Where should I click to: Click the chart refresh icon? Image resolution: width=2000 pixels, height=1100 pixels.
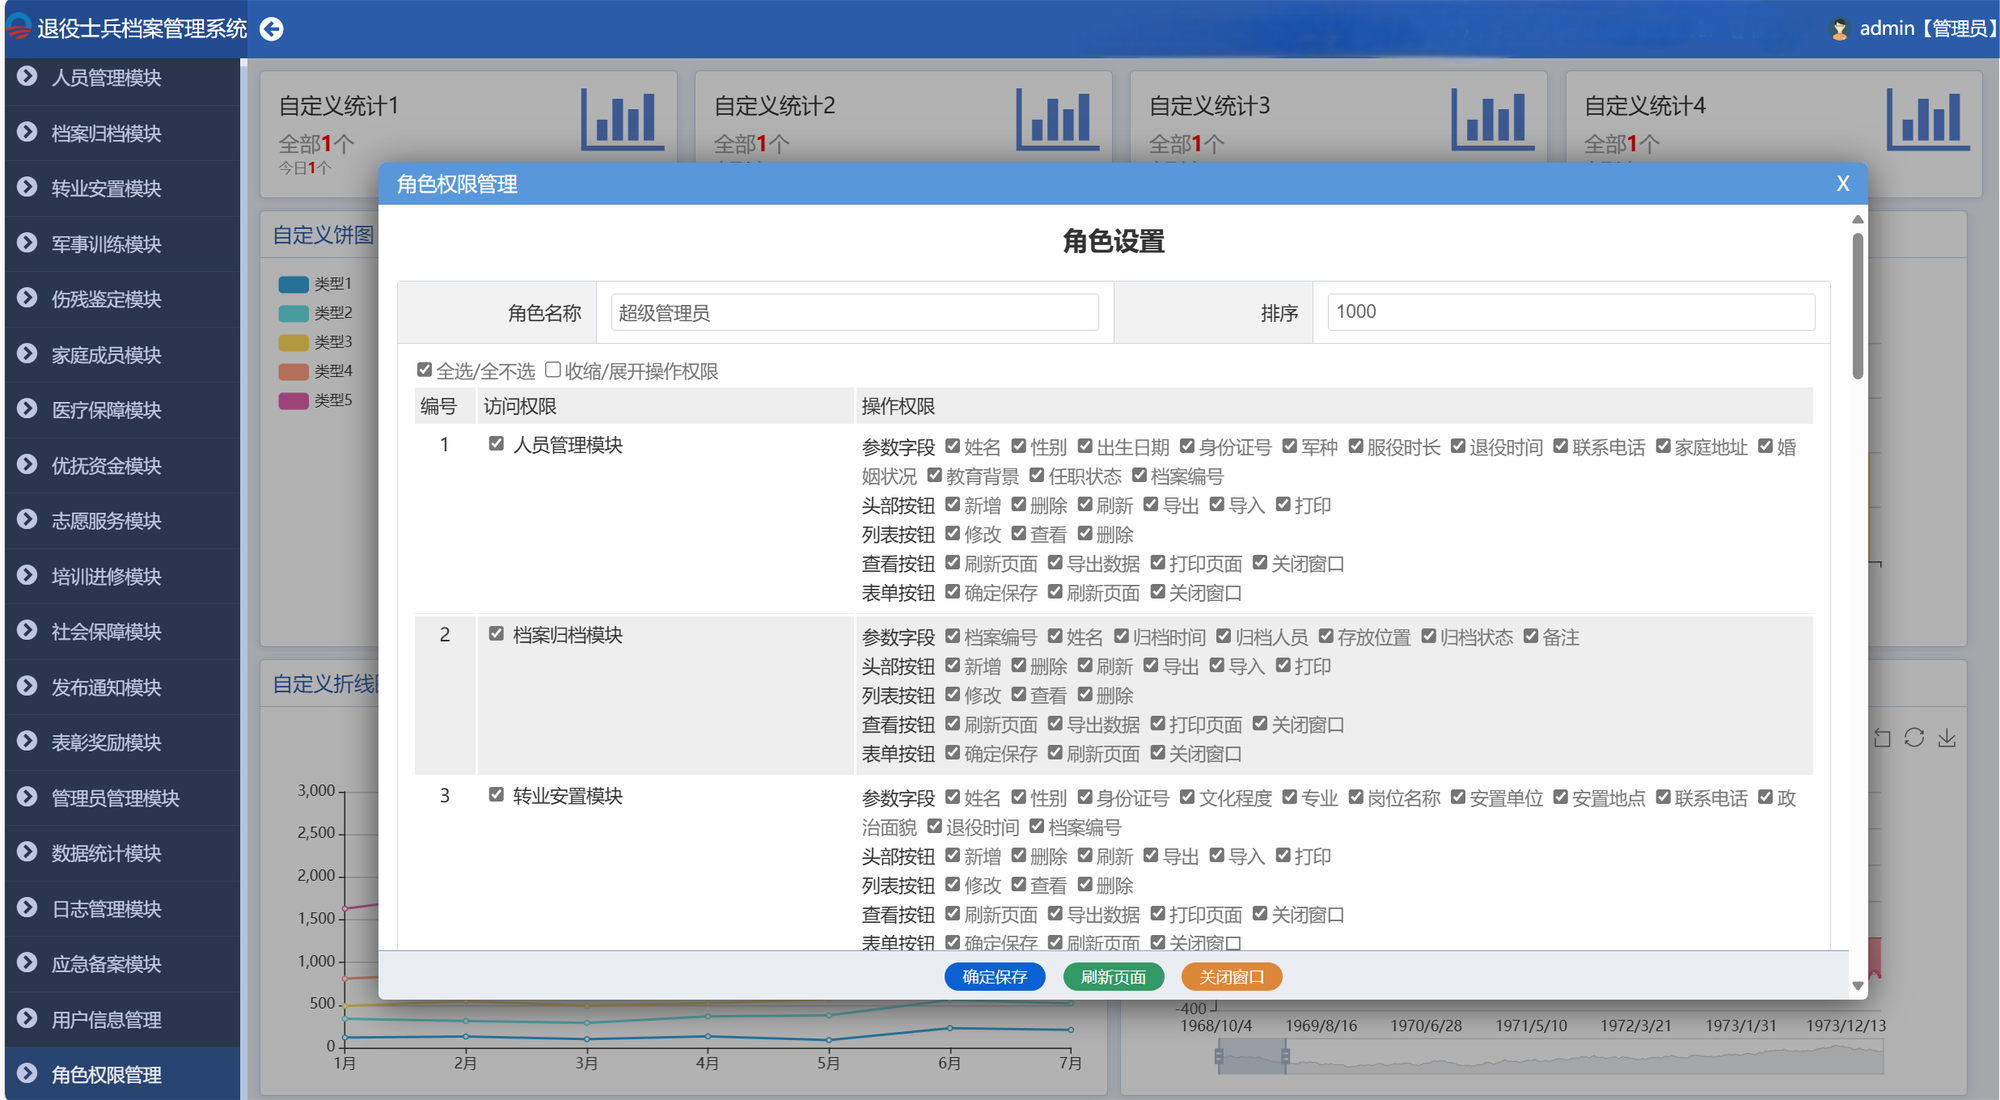1914,738
